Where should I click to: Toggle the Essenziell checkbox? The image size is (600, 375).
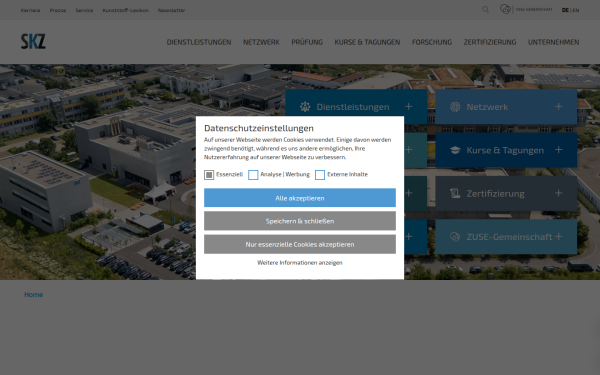point(209,175)
